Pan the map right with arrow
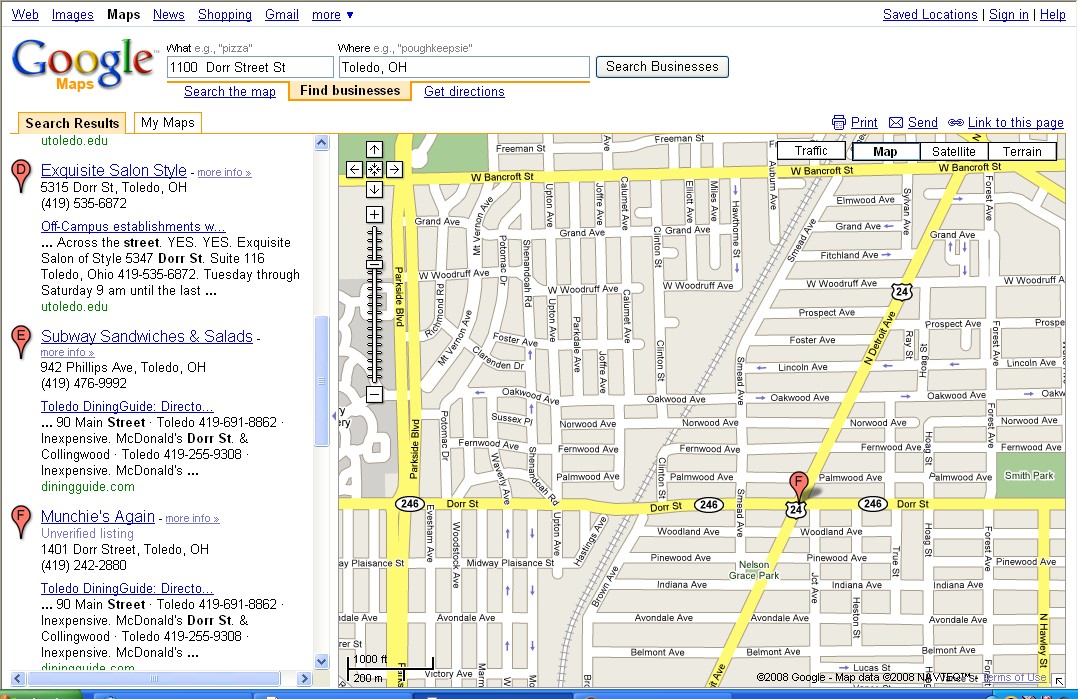This screenshot has width=1078, height=699. click(x=394, y=170)
